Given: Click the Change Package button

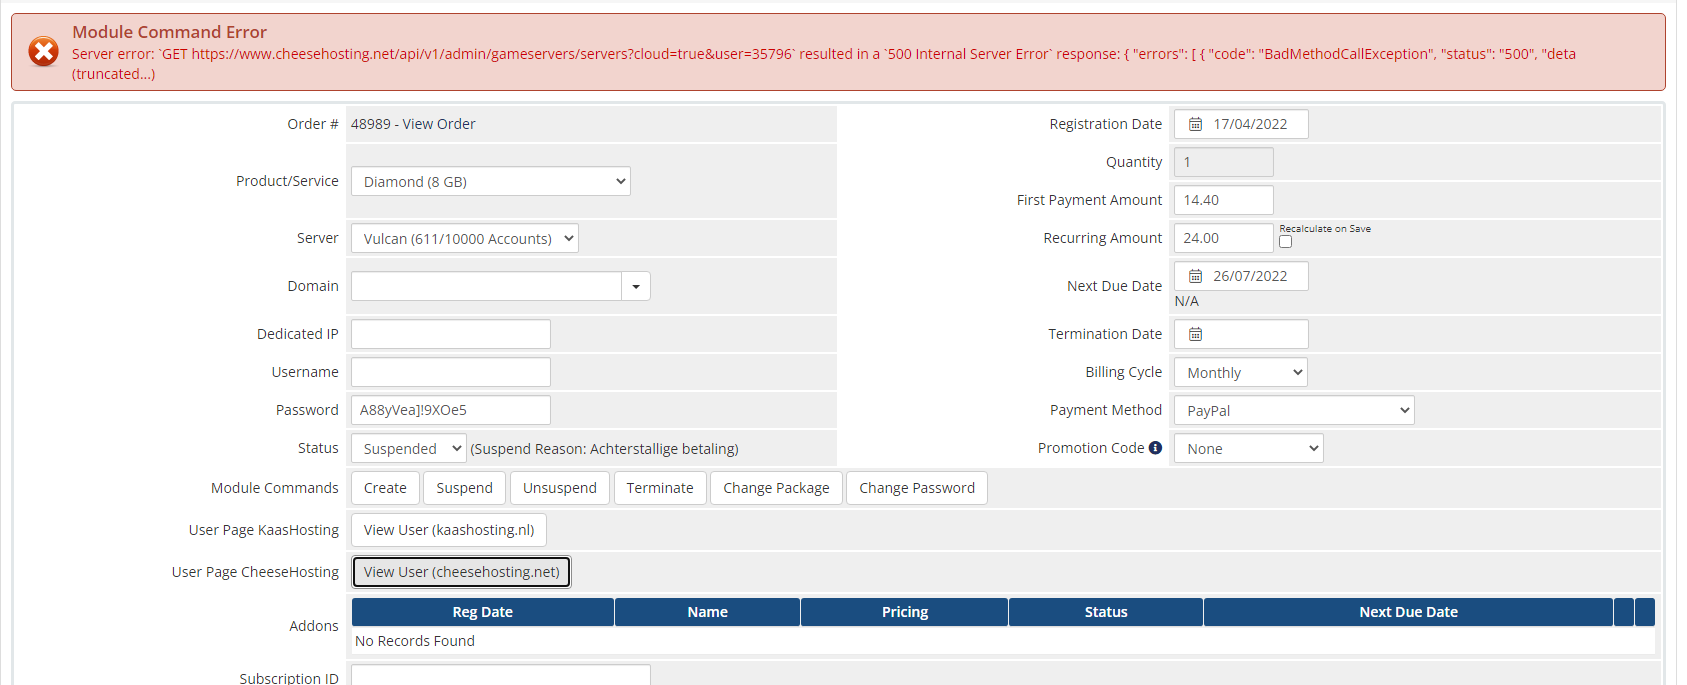Looking at the screenshot, I should click(776, 488).
